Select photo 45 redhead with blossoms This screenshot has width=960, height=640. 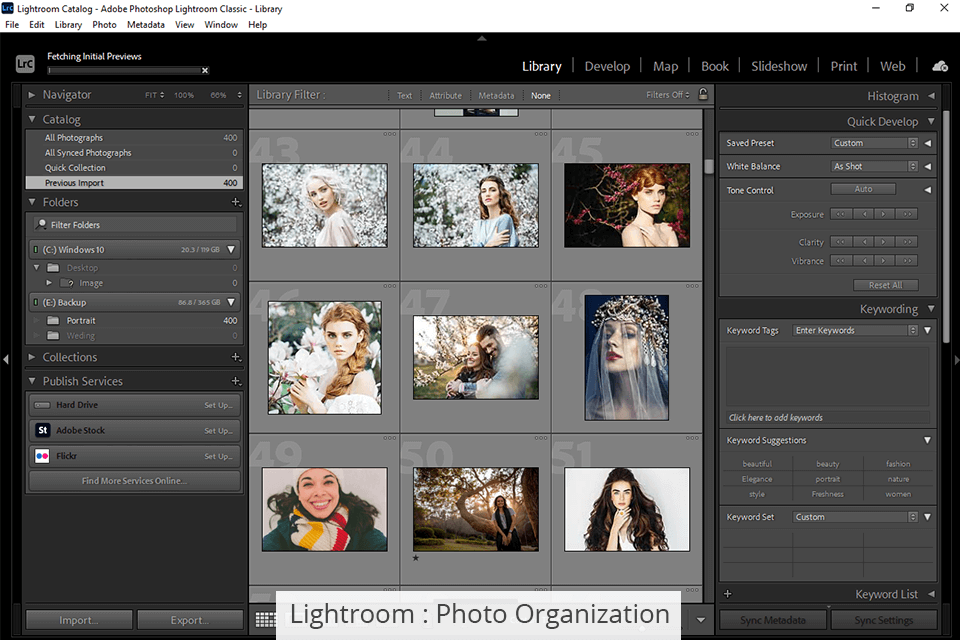coord(627,205)
